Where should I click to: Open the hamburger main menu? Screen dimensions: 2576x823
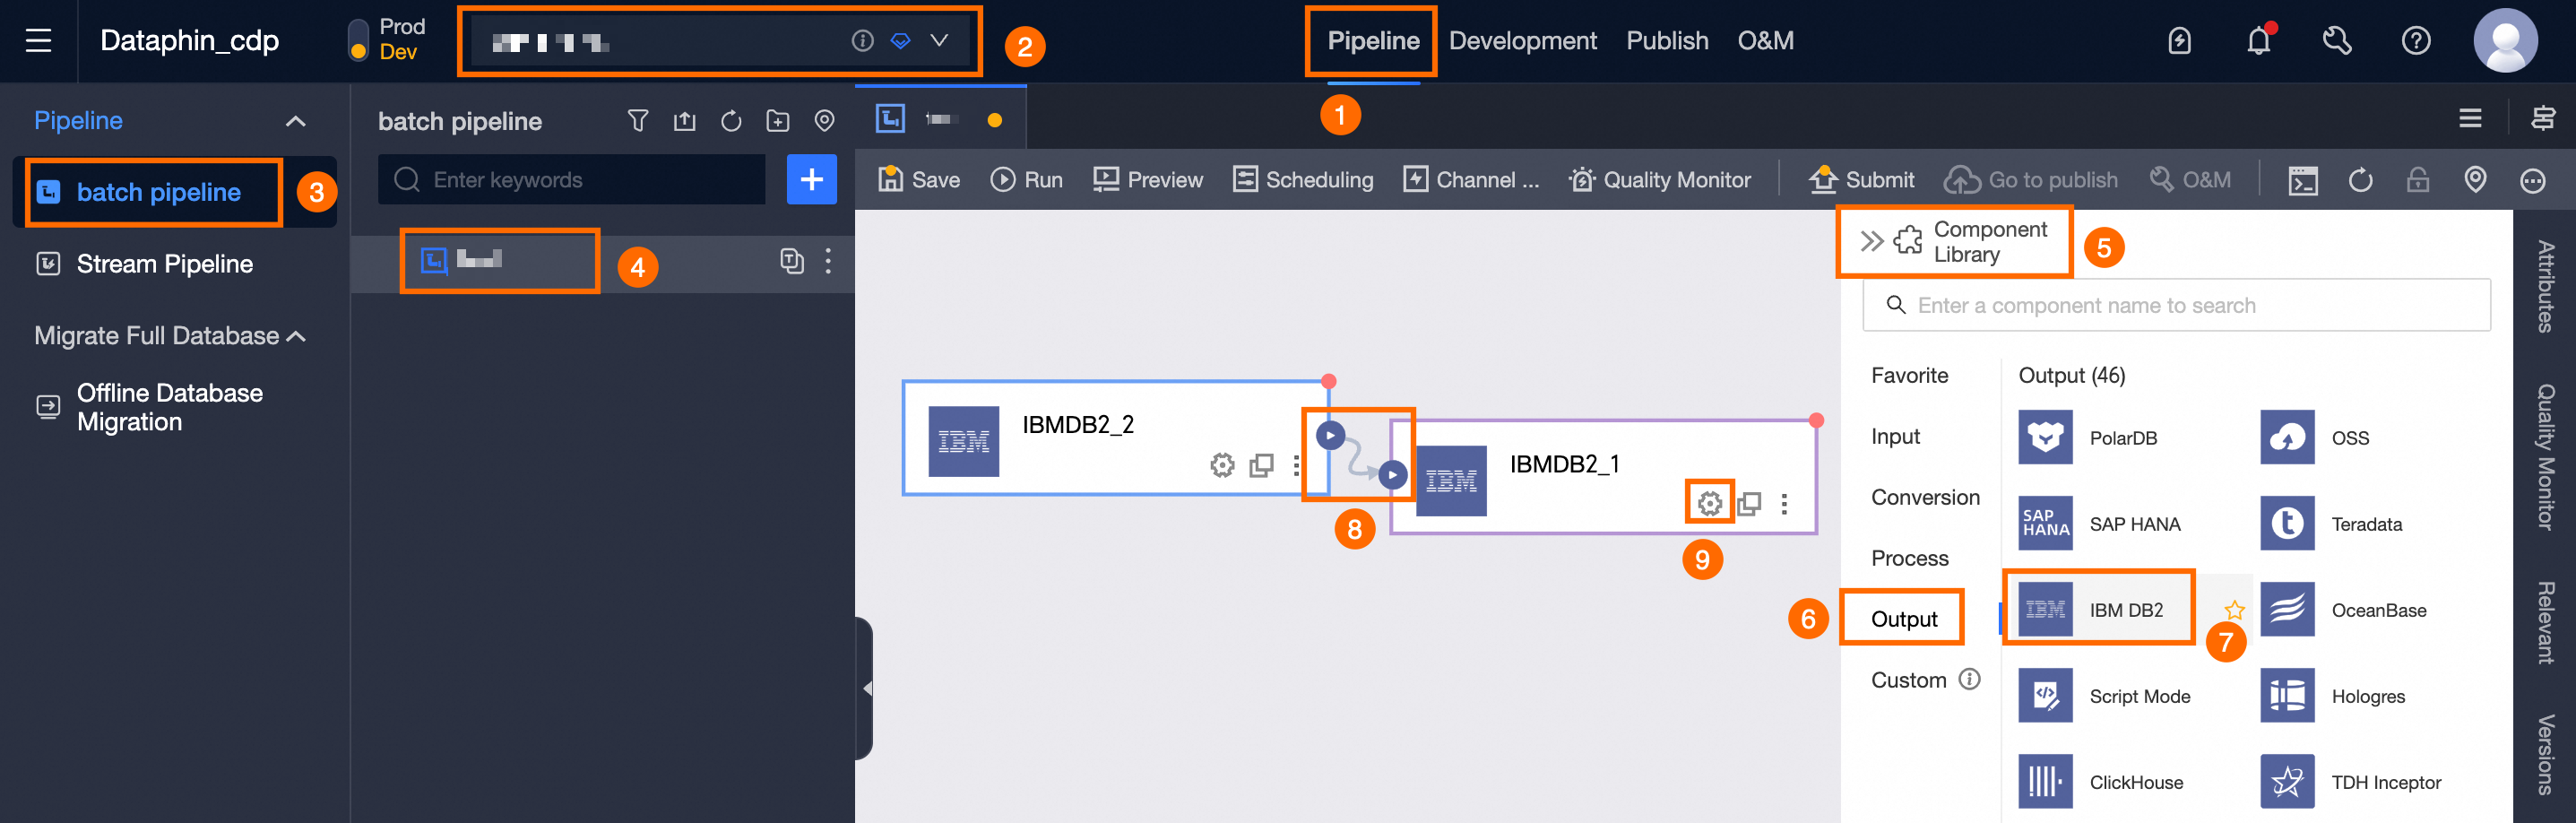pos(38,41)
